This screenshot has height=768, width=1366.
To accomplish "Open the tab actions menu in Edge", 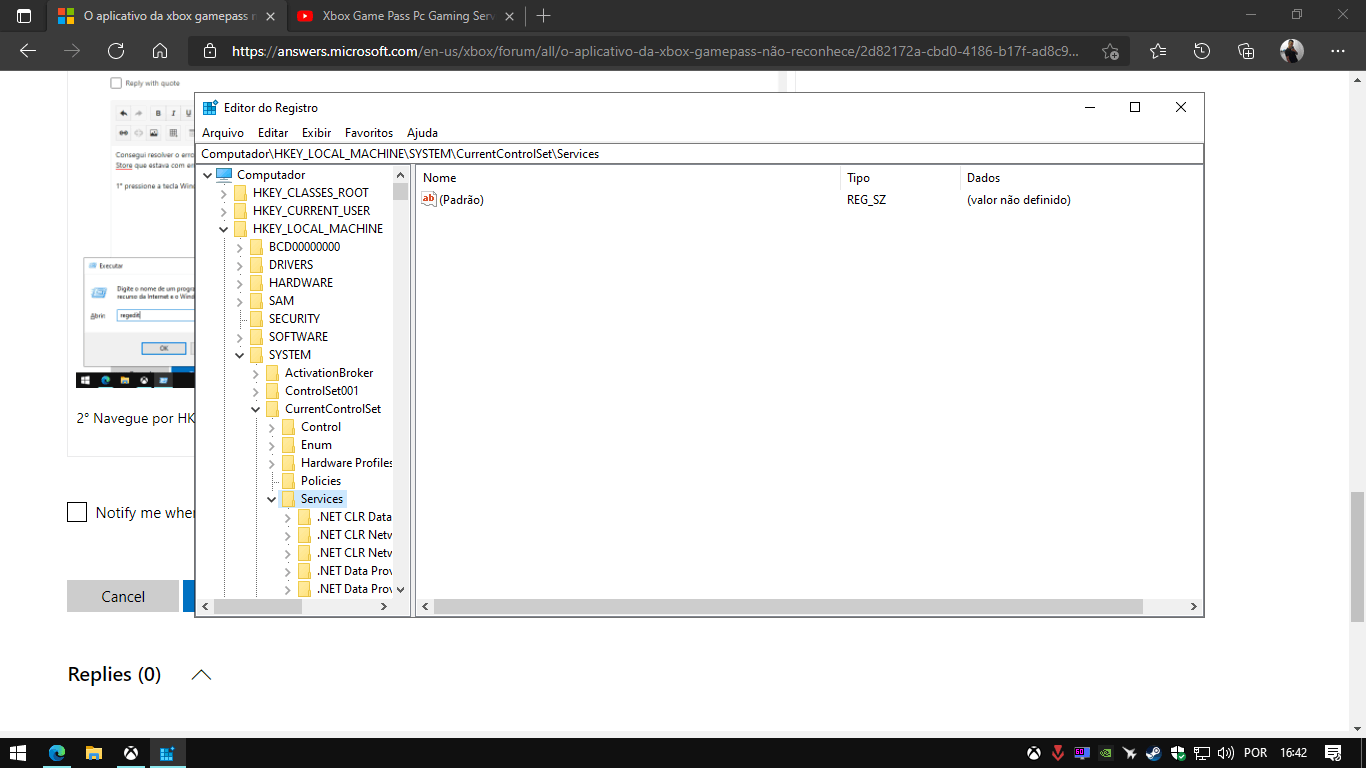I will (x=24, y=16).
